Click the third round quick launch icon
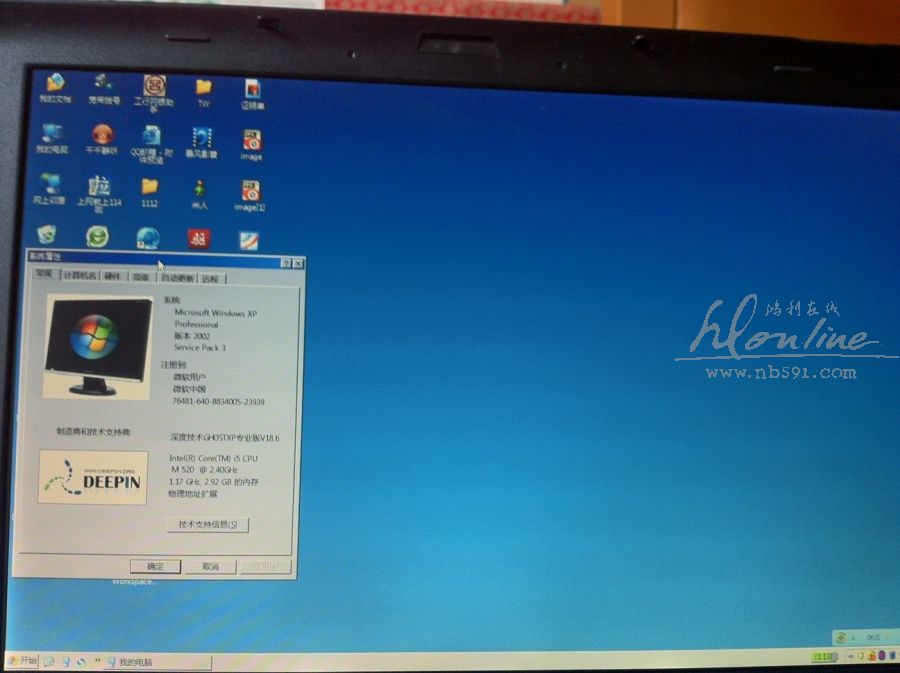The image size is (900, 673). coord(81,662)
